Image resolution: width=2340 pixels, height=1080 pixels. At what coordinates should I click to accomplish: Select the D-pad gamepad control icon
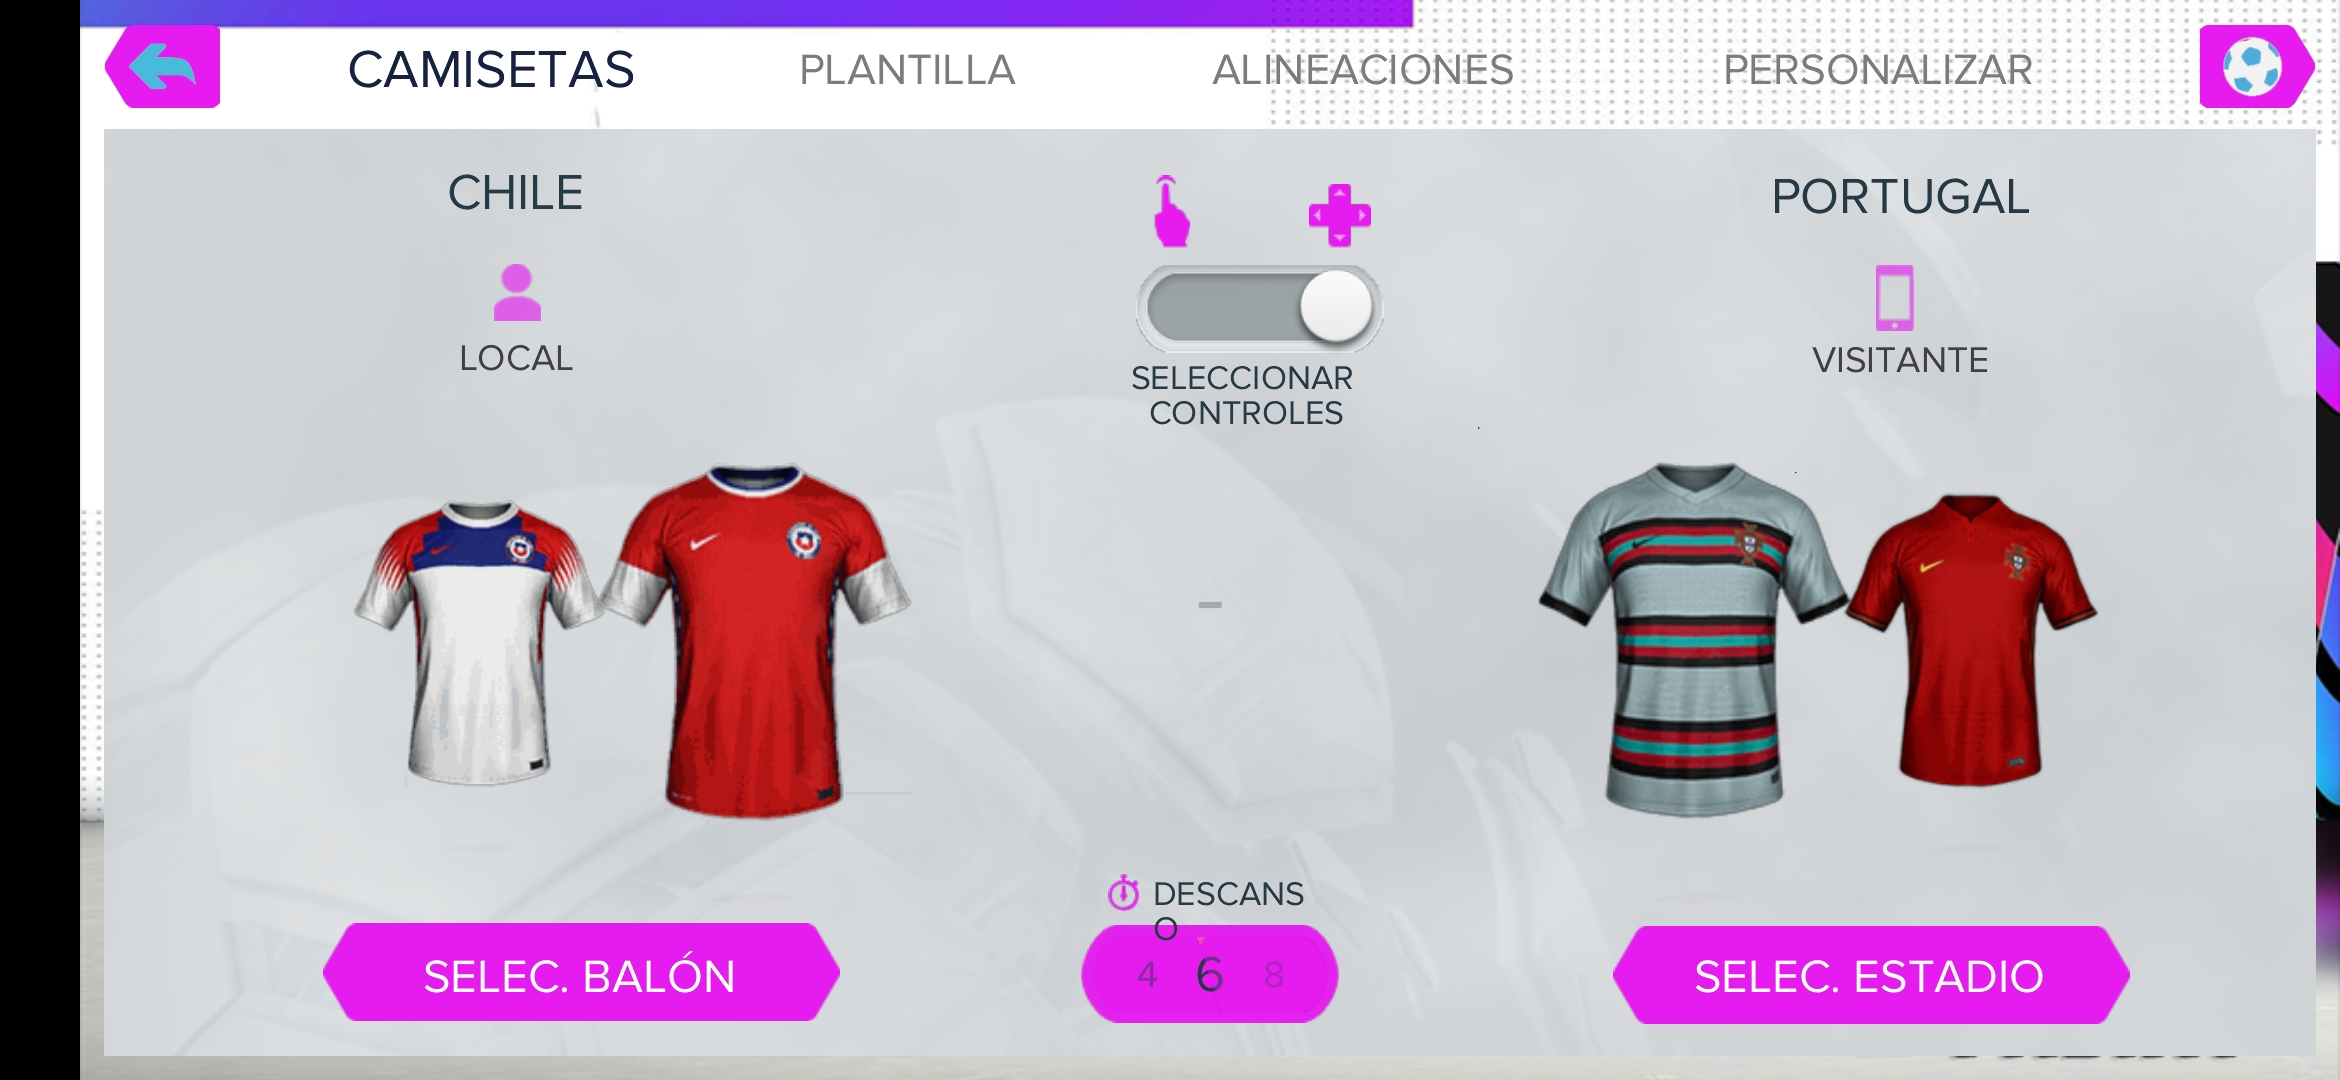tap(1339, 215)
